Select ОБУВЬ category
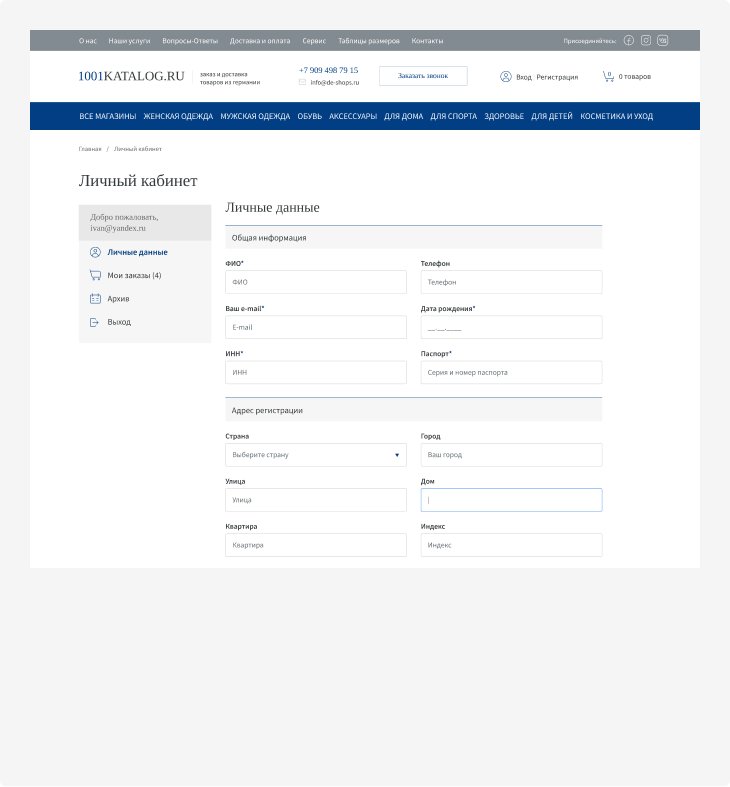The image size is (730, 787). point(310,116)
